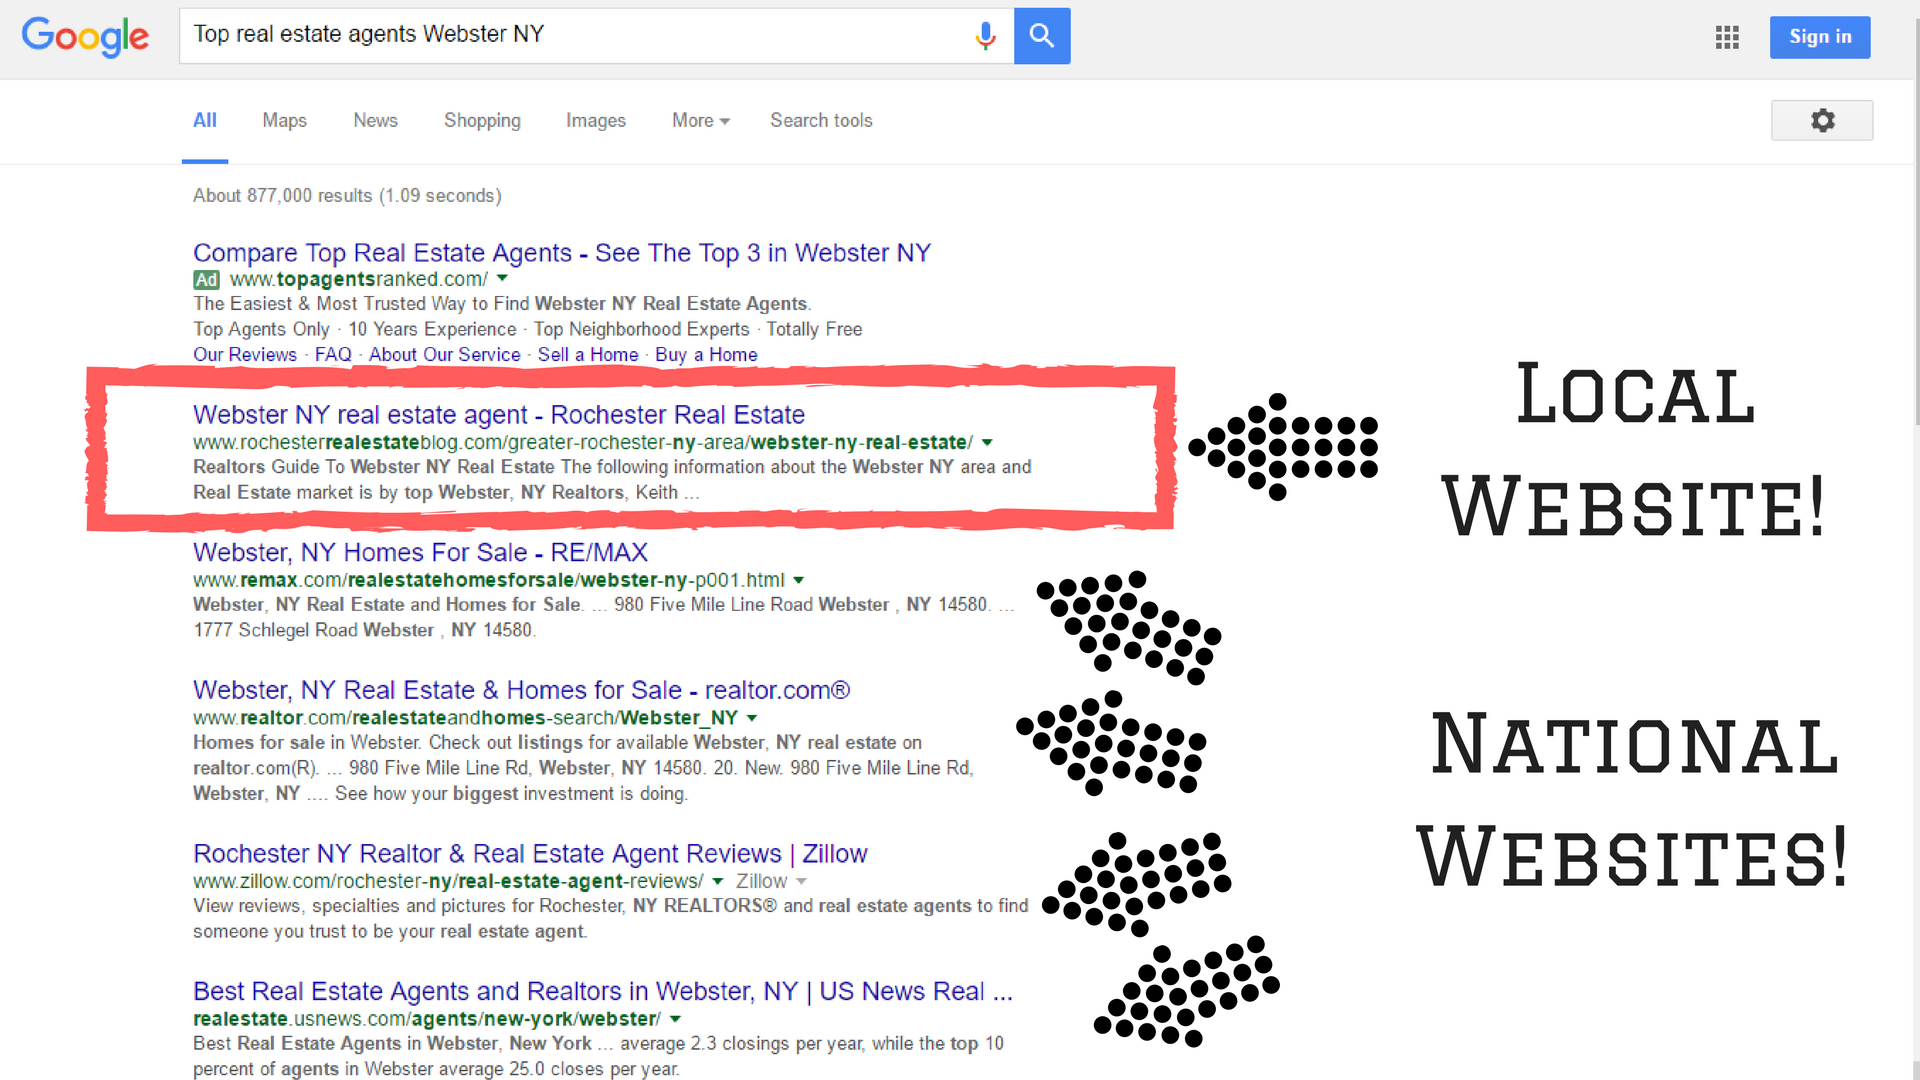Open Search tools
1920x1080 pixels.
(x=821, y=120)
